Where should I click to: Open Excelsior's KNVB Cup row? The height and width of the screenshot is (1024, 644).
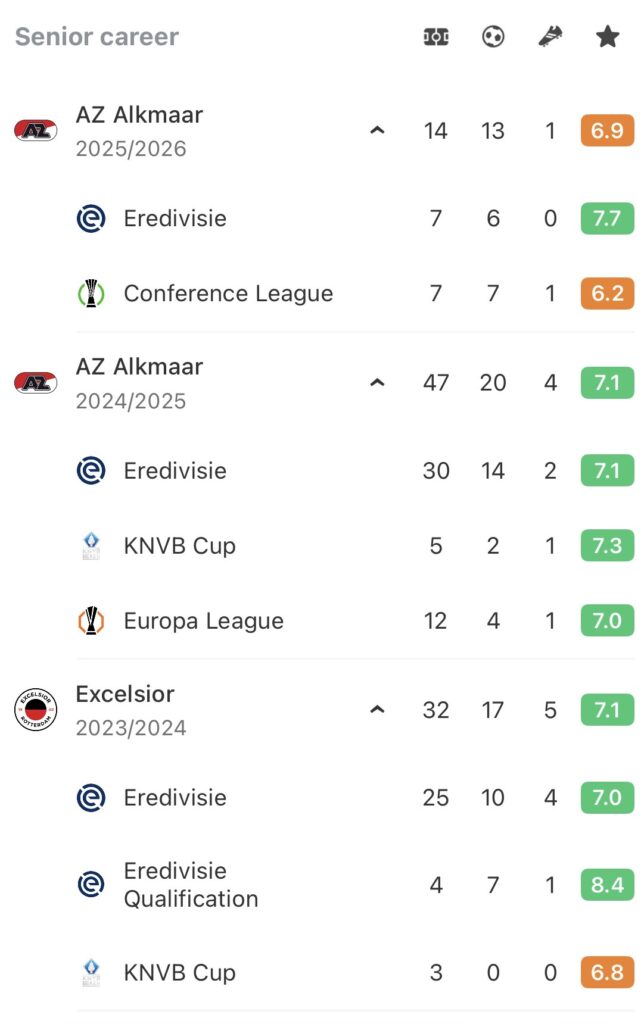[179, 973]
